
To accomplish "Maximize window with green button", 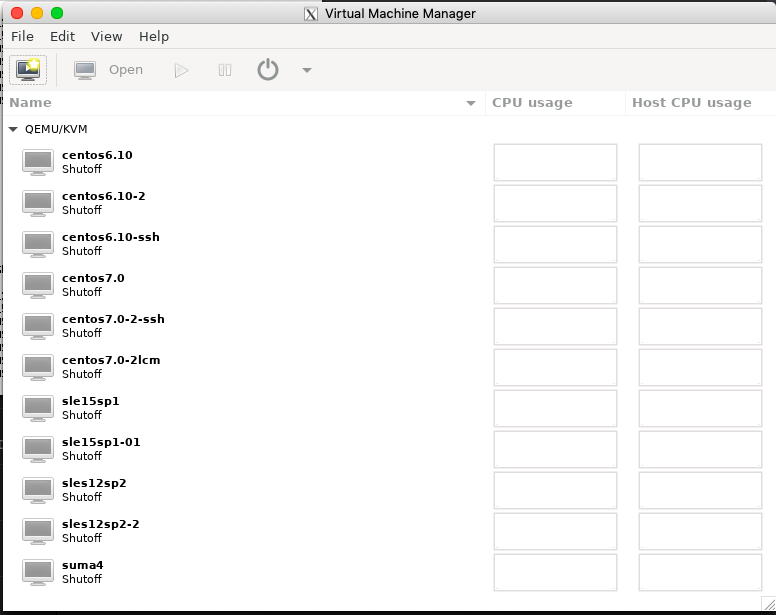I will click(x=57, y=13).
